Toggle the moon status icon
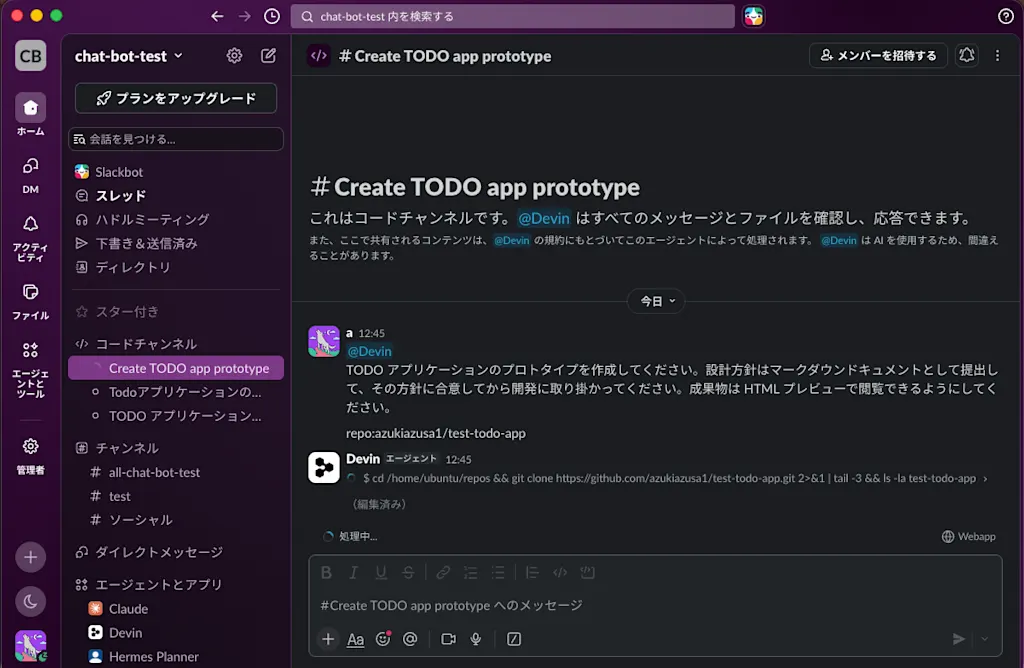Screen dimensions: 1024x668 [31, 601]
